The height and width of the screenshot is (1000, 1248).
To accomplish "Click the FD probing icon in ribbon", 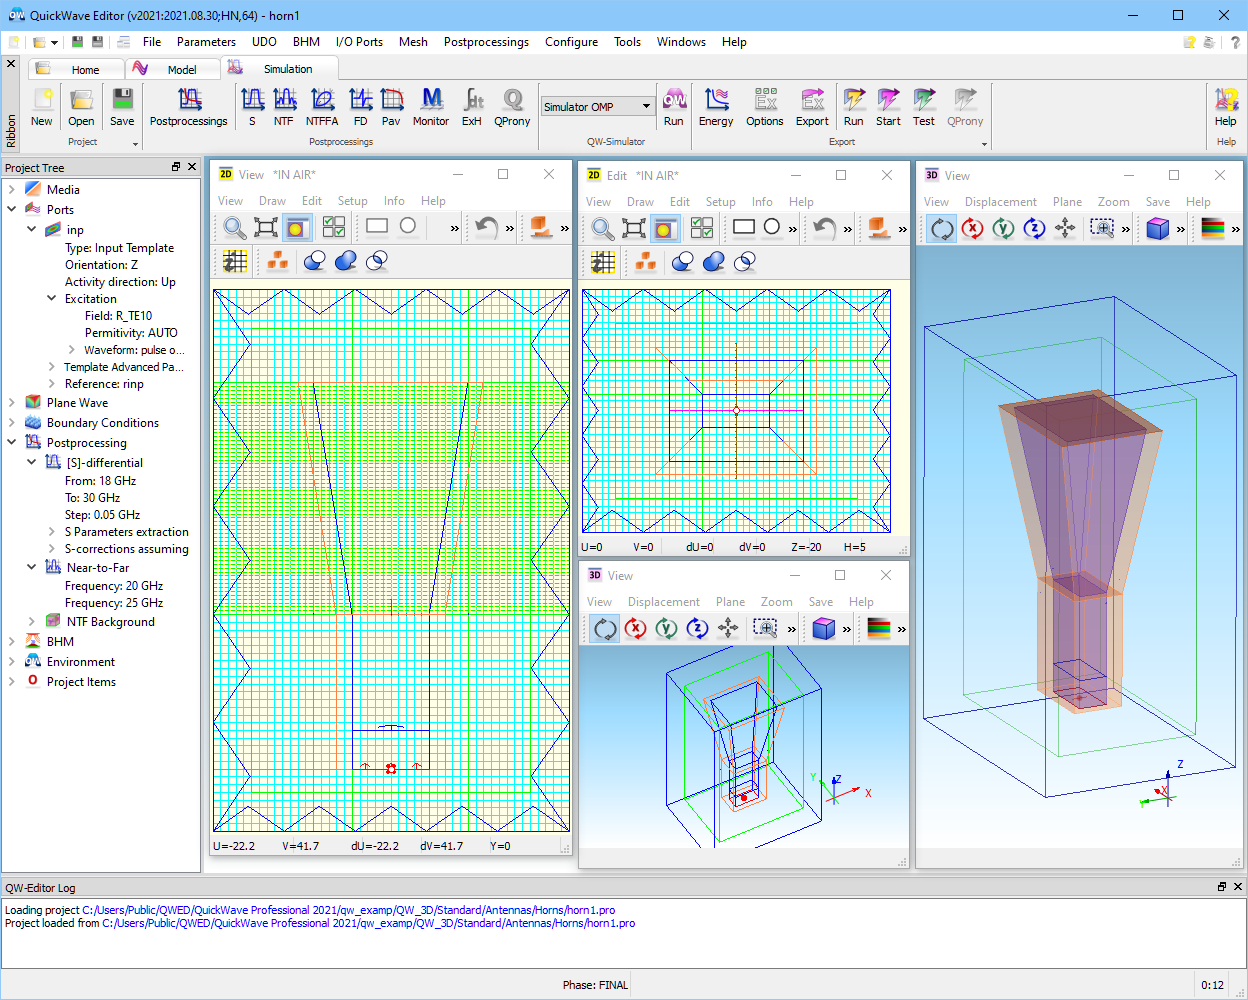I will (x=361, y=107).
